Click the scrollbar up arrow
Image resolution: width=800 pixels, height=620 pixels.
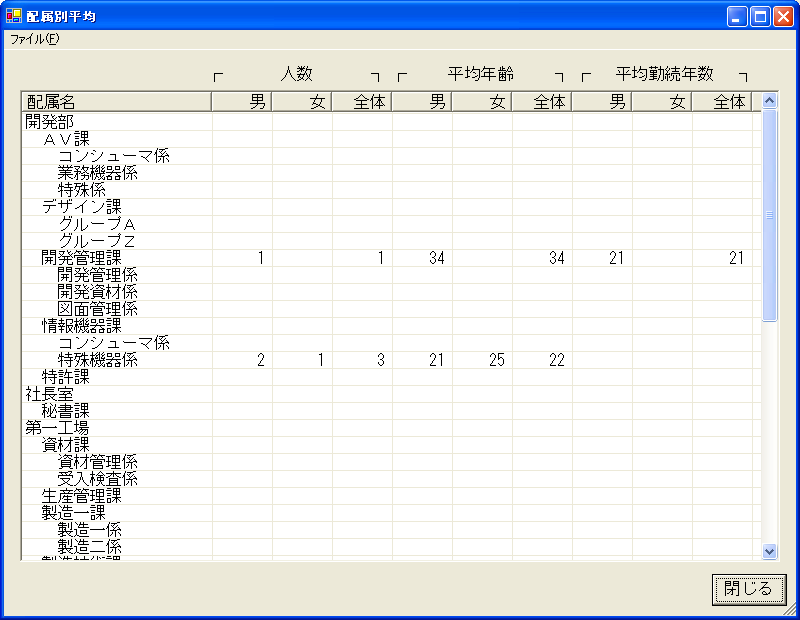[x=769, y=101]
